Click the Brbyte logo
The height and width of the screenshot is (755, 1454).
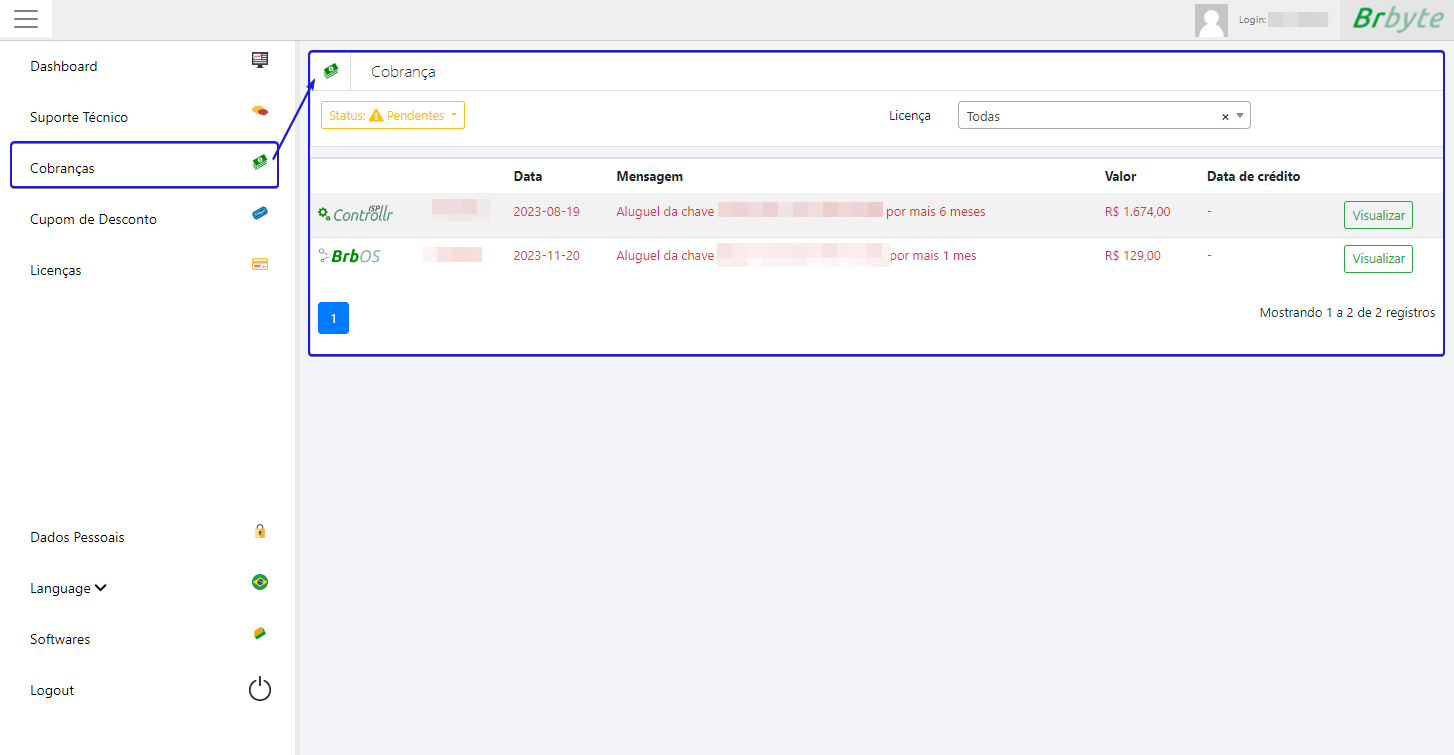tap(1397, 19)
